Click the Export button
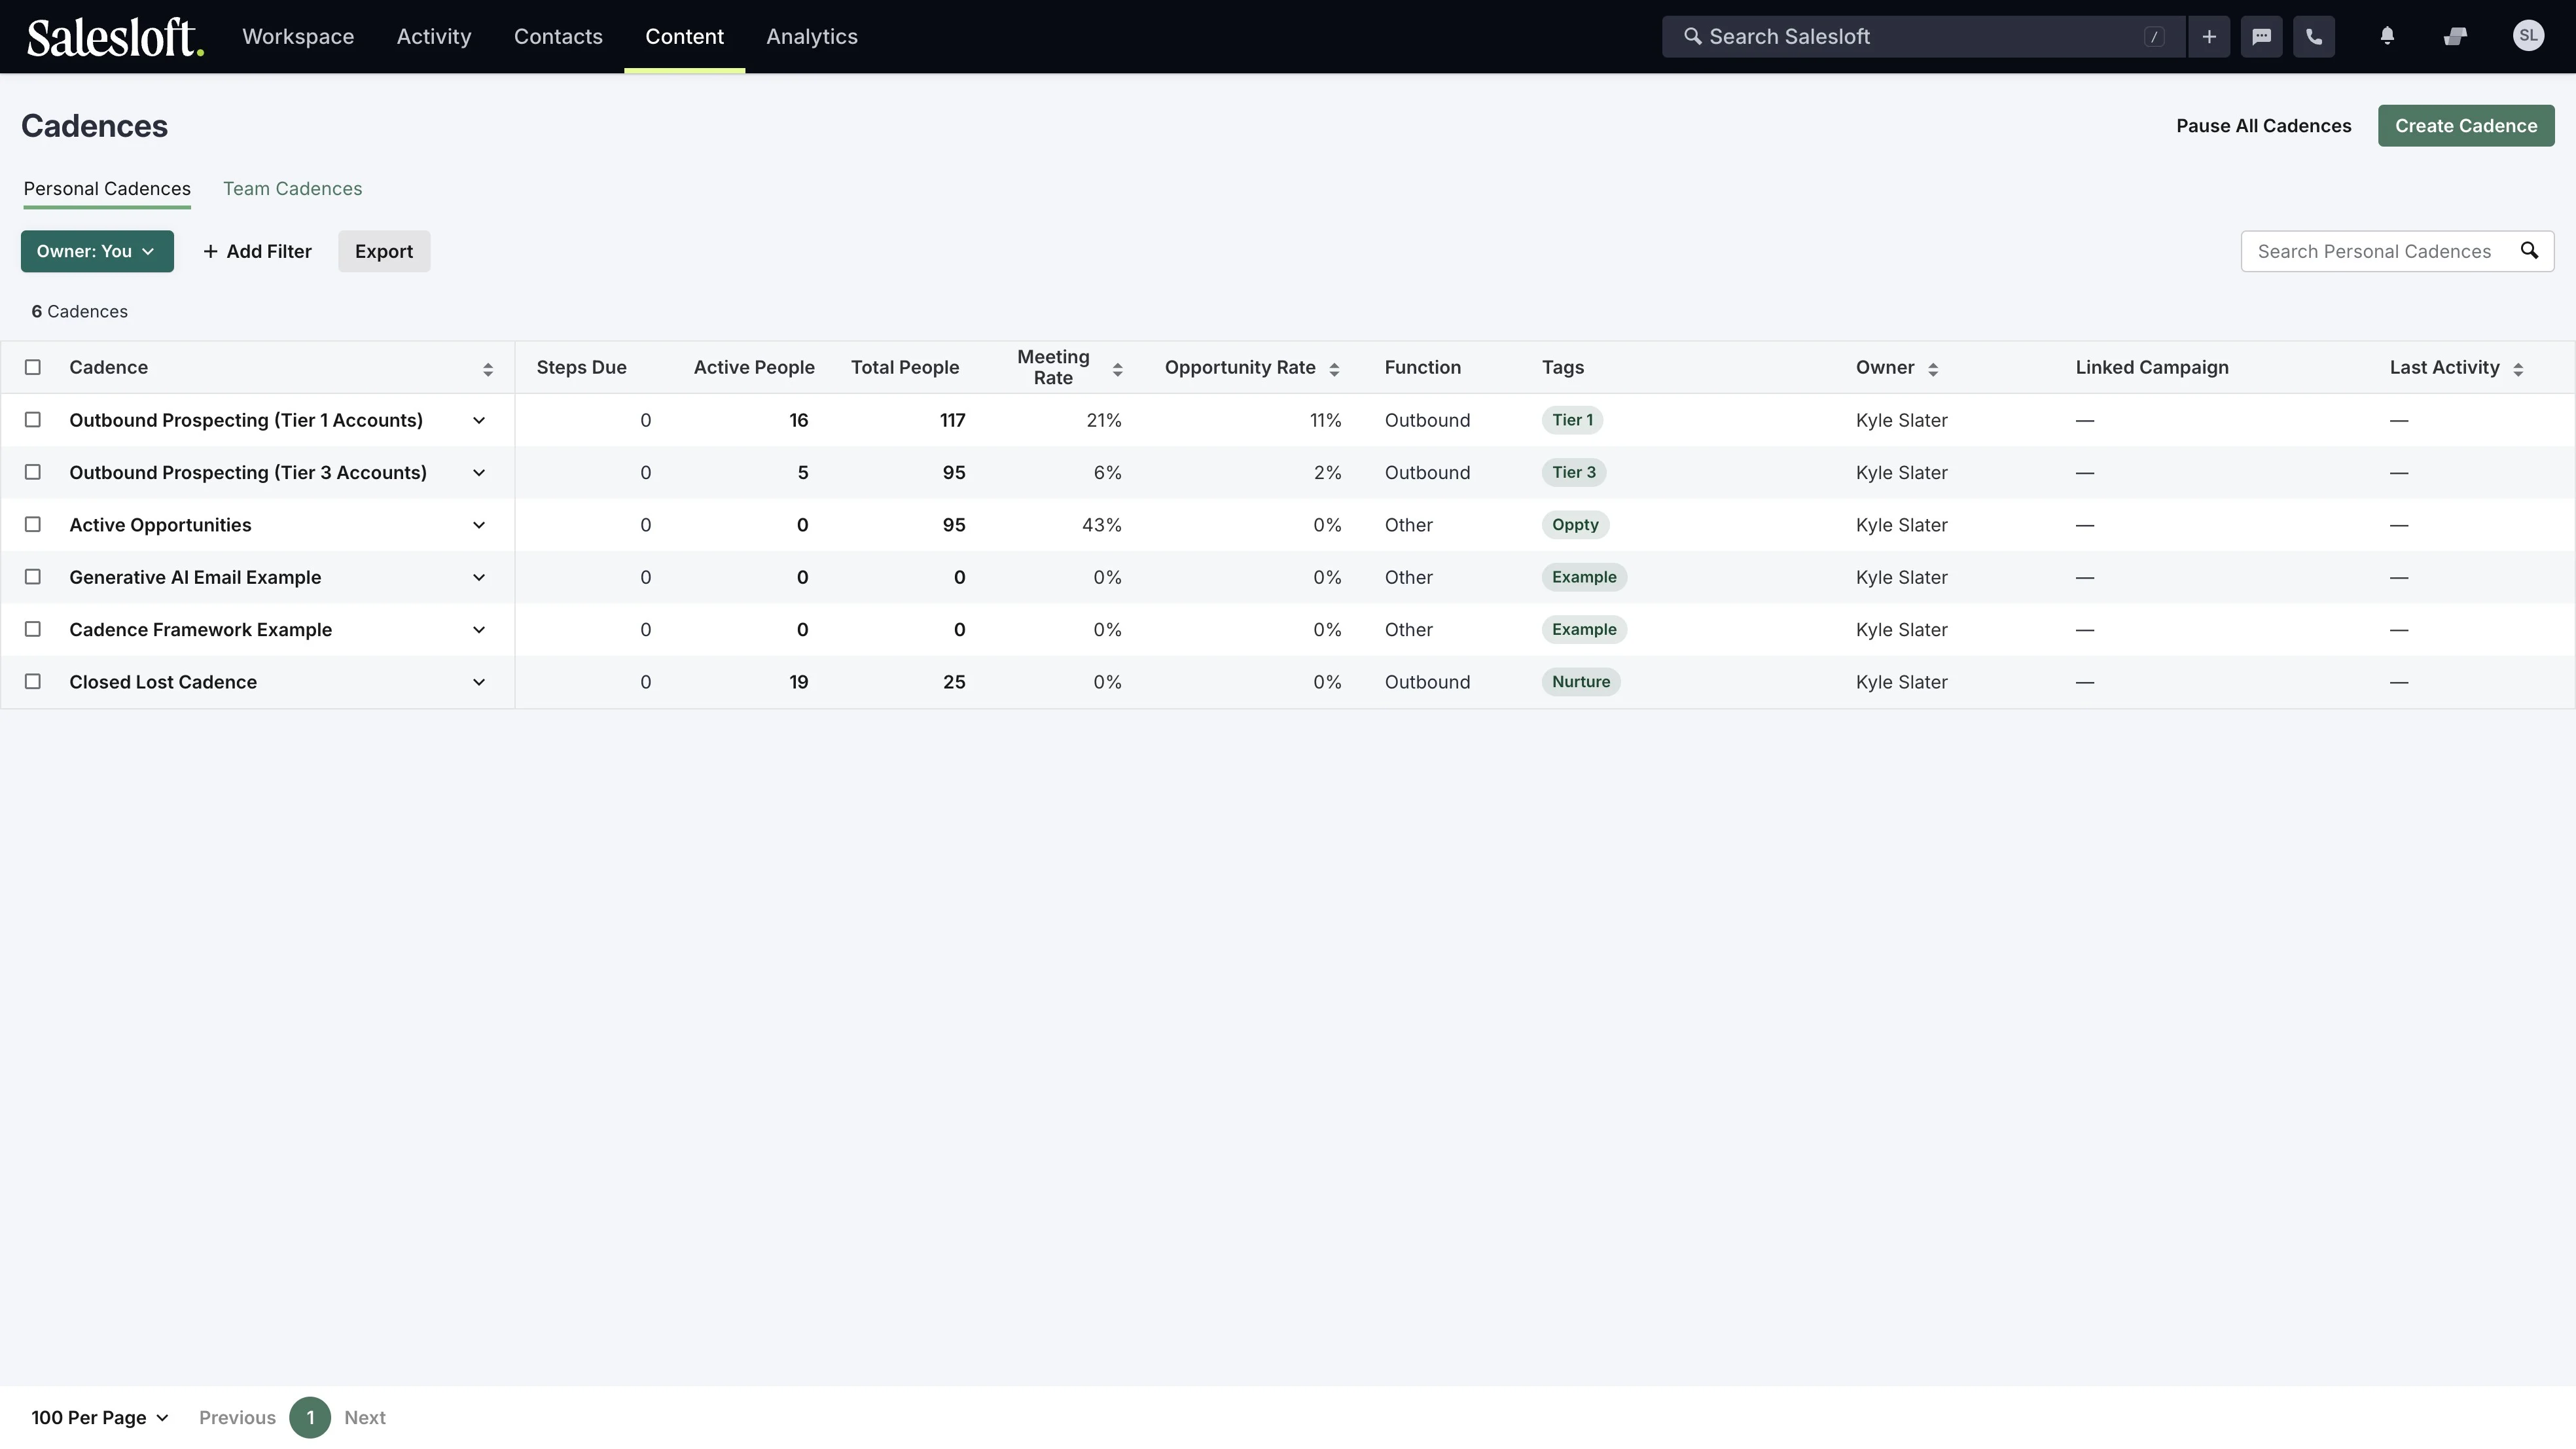The height and width of the screenshot is (1449, 2576). (x=384, y=251)
